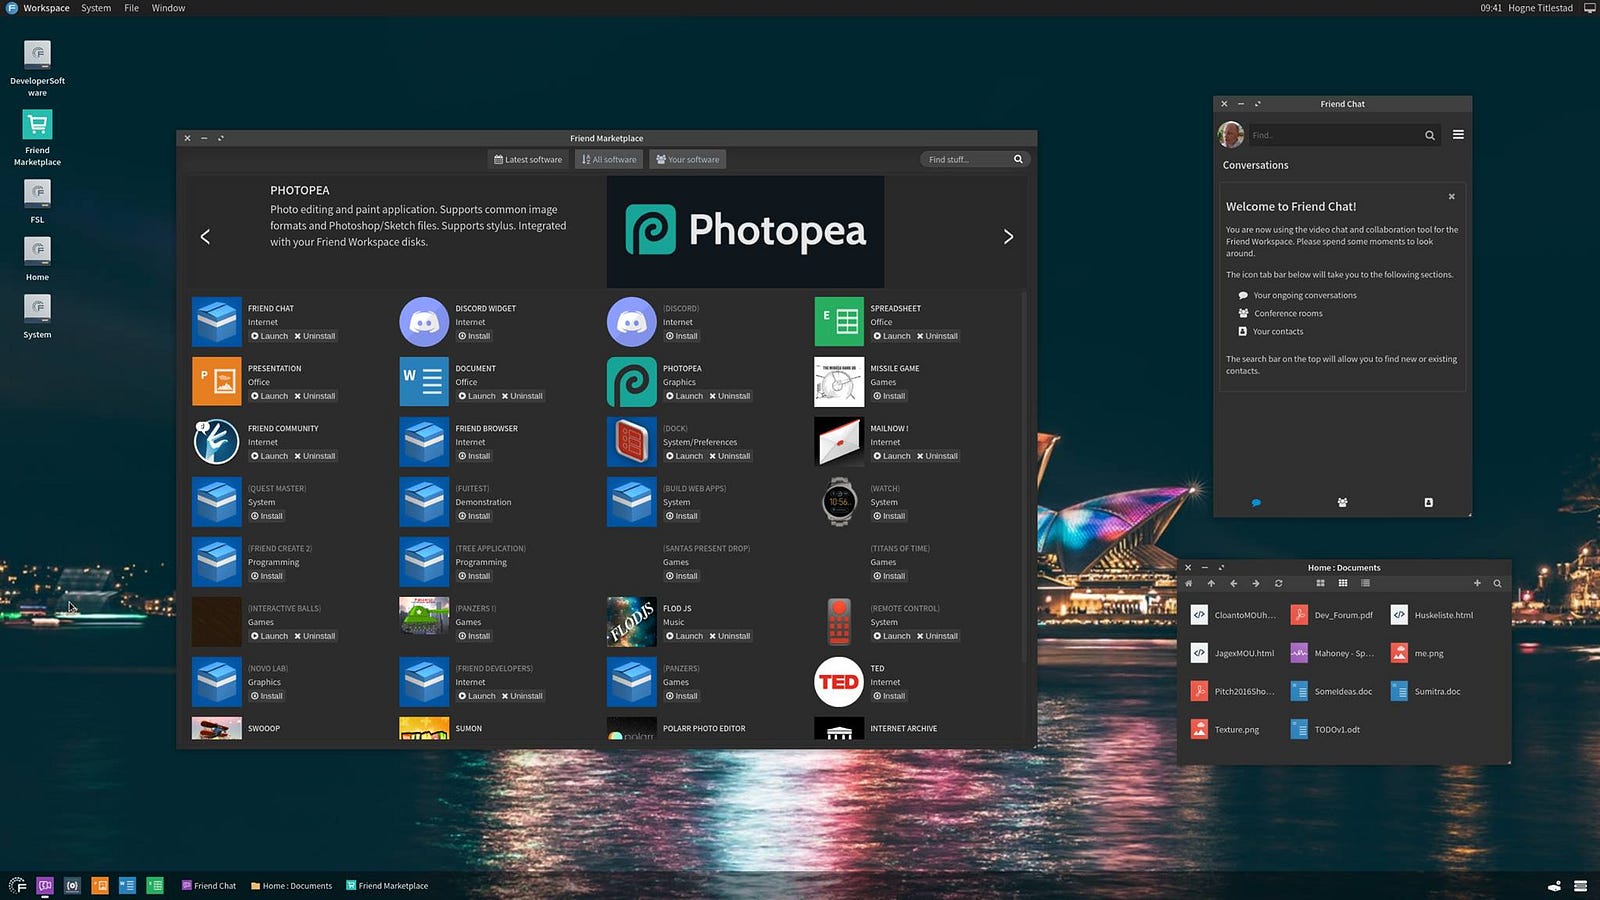1600x900 pixels.
Task: Uninstall the Mailnow! app
Action: point(937,456)
